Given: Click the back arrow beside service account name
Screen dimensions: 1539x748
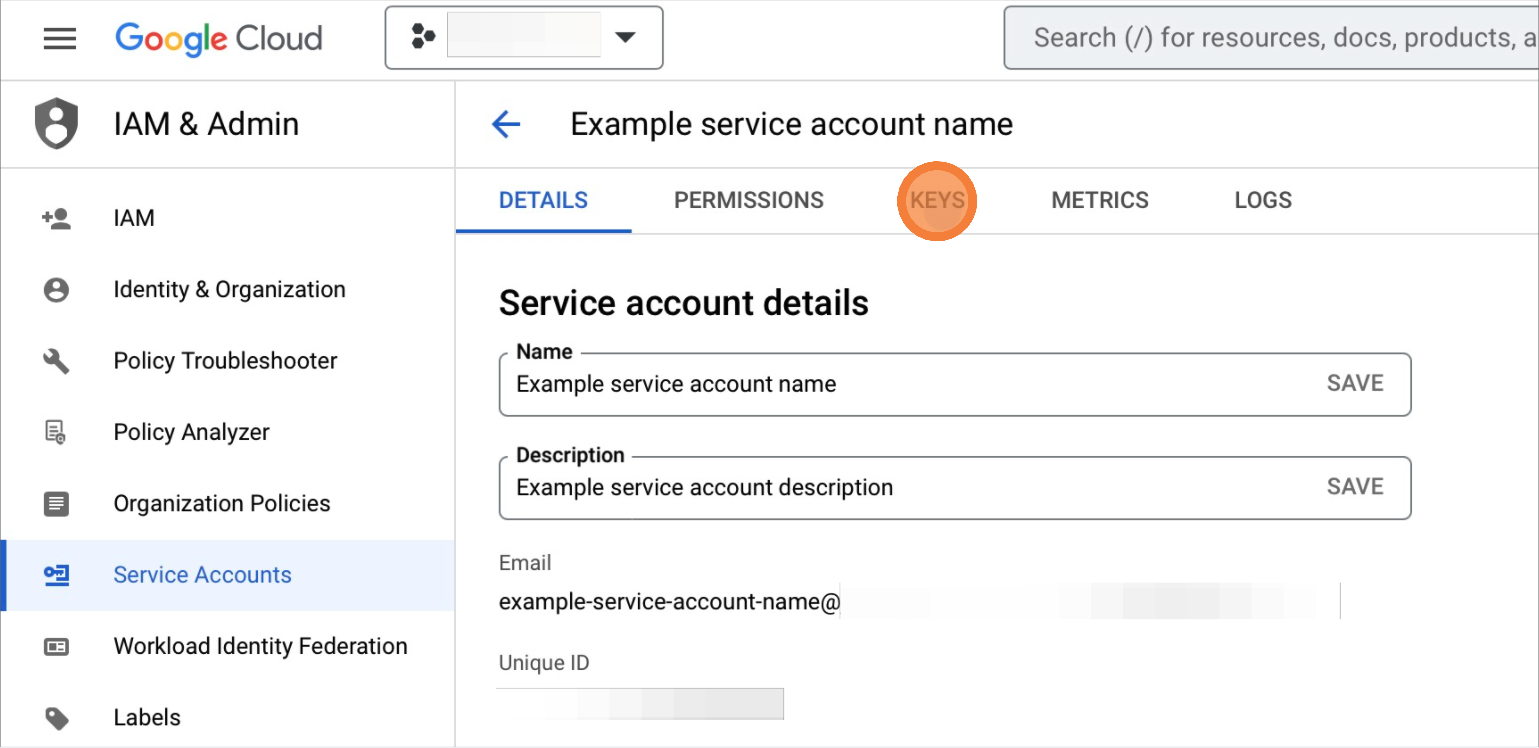Looking at the screenshot, I should click(x=506, y=124).
